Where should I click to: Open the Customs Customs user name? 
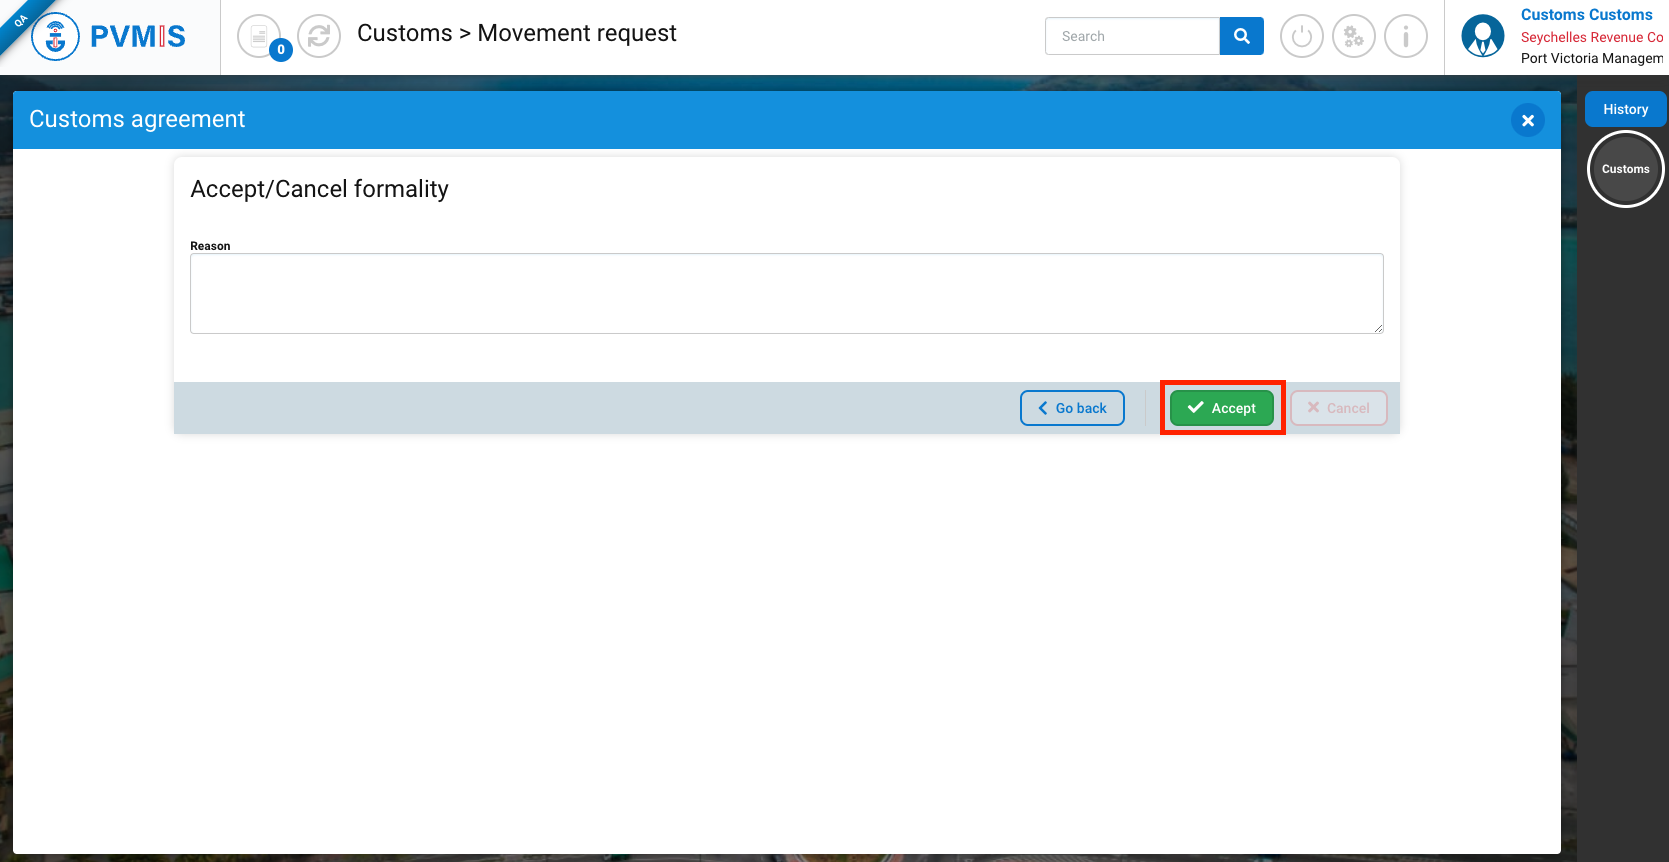1586,15
